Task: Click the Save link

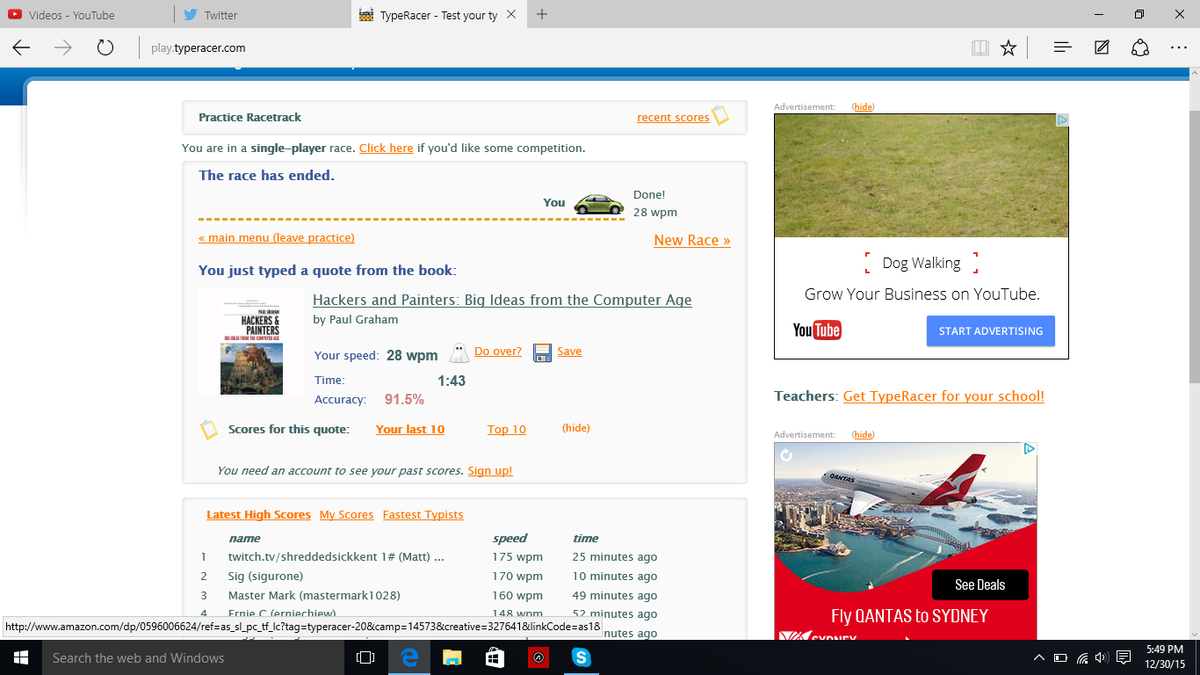Action: (x=569, y=351)
